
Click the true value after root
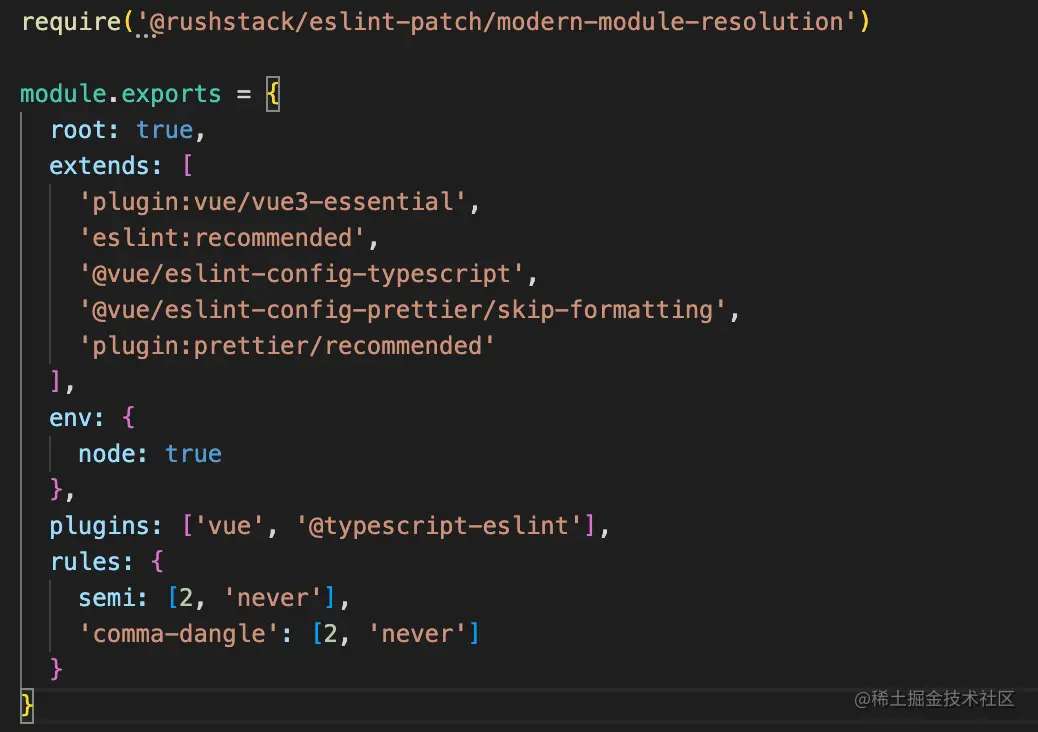click(x=165, y=130)
